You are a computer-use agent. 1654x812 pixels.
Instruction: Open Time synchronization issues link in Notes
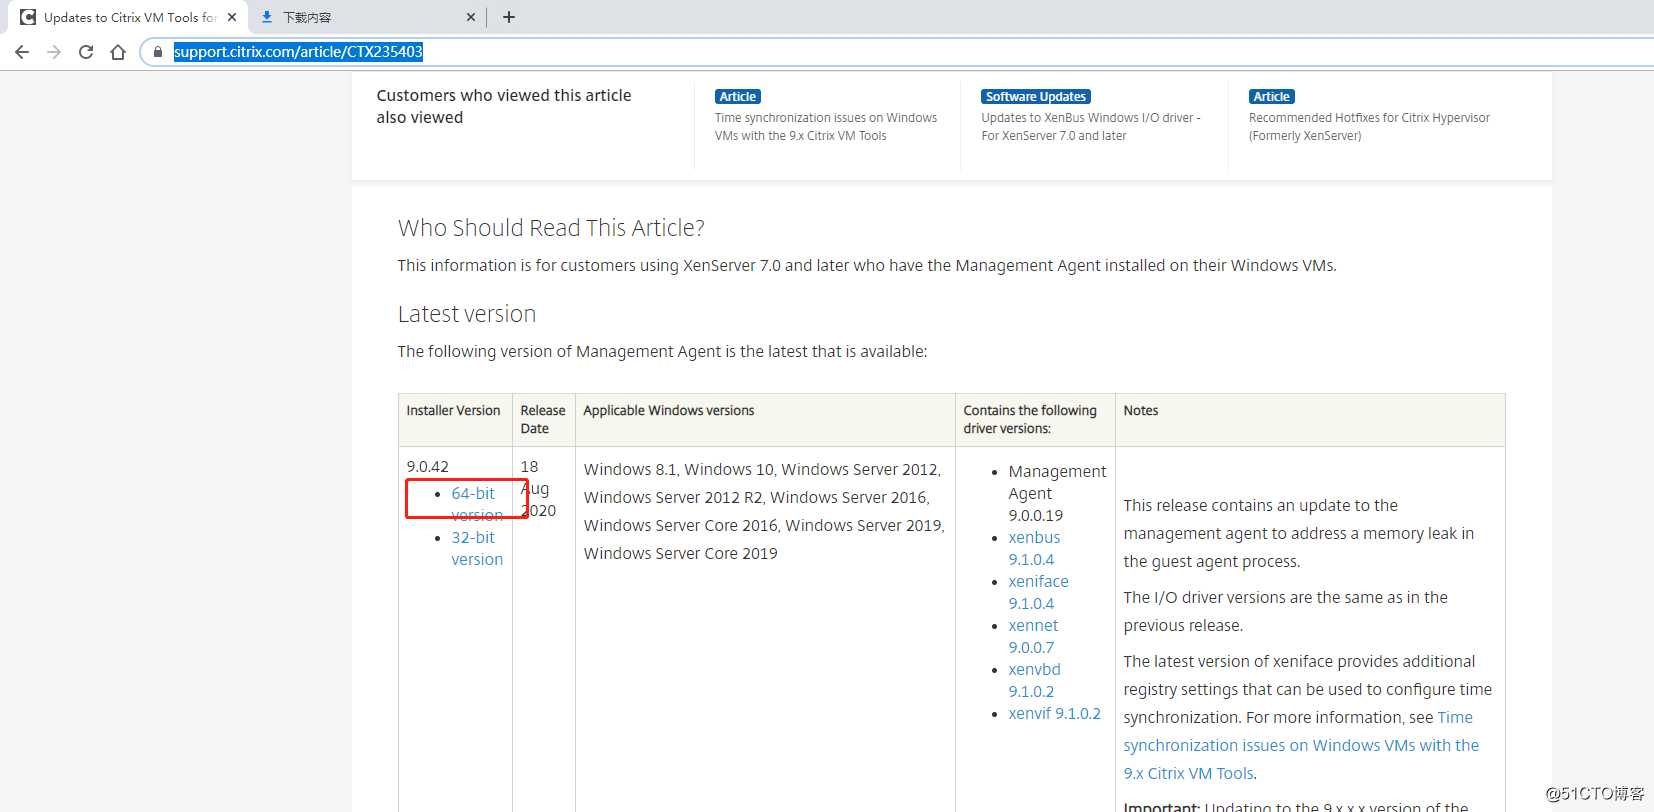pos(1301,745)
